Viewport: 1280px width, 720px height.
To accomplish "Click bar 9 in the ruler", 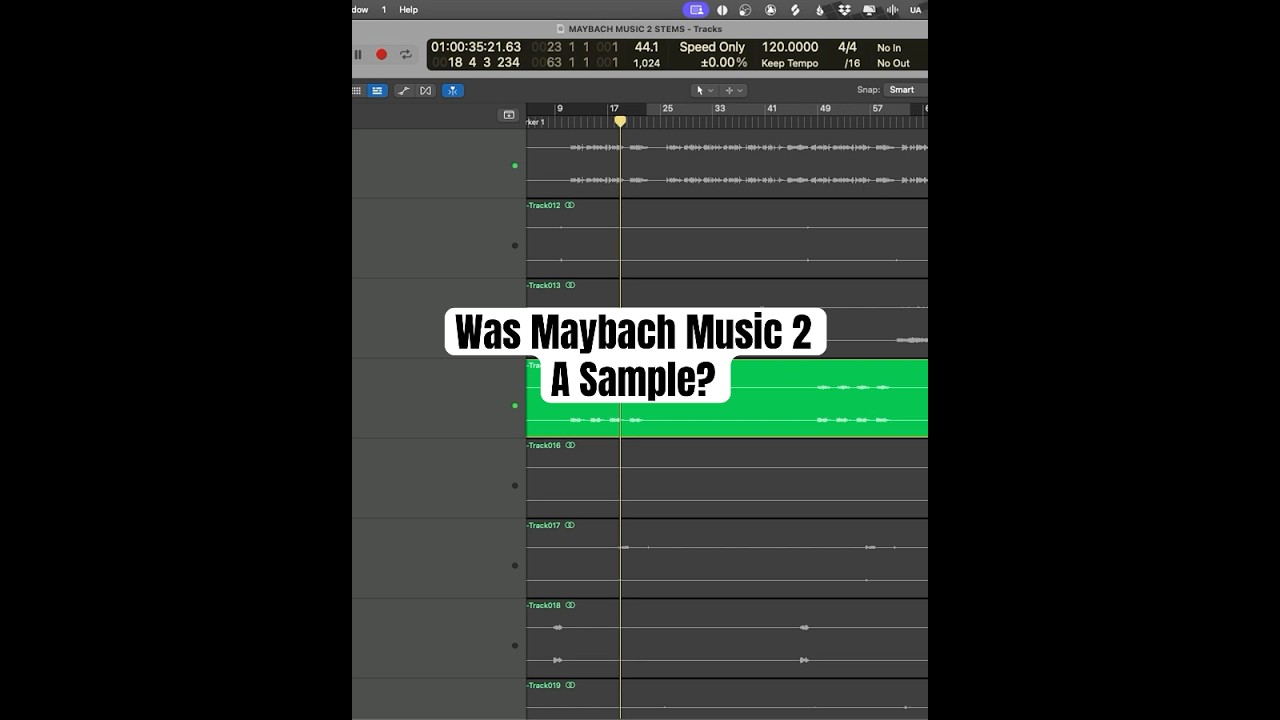I will point(560,108).
